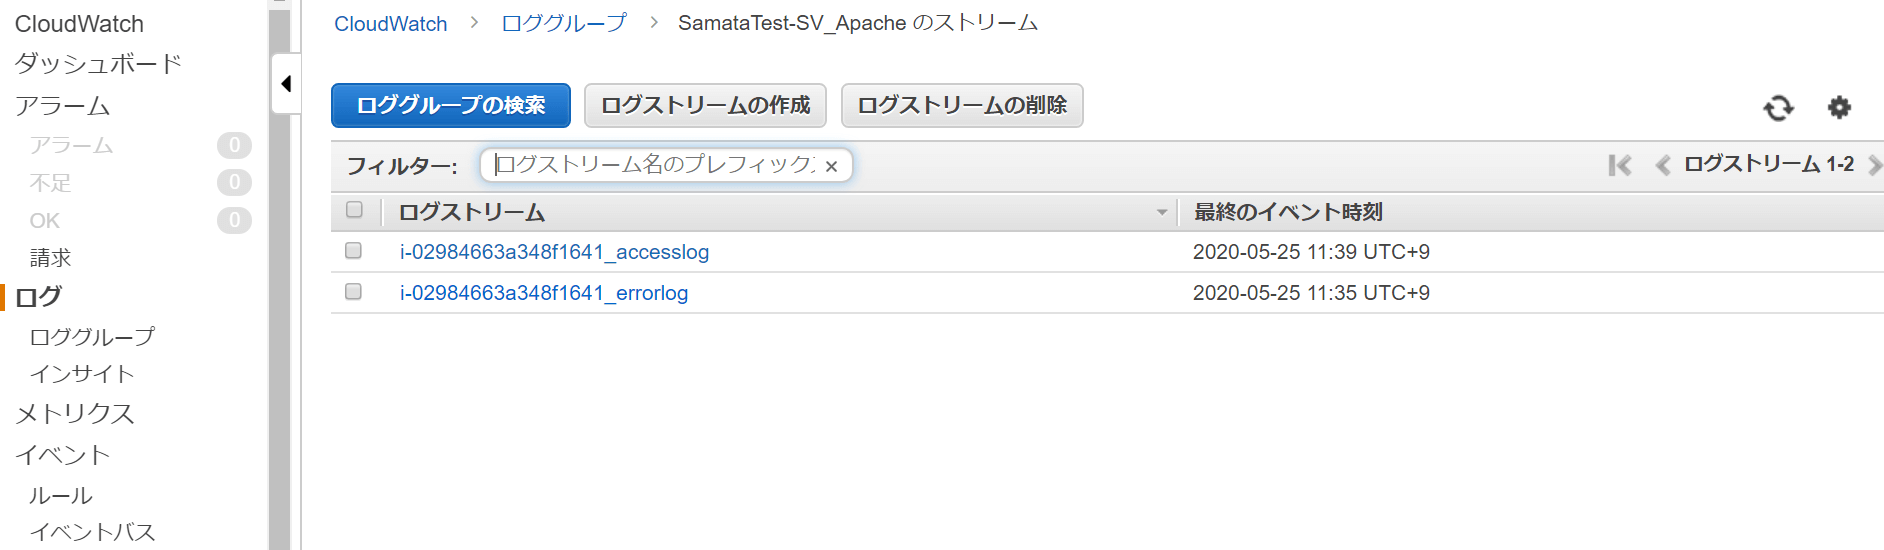Click the refresh log streams icon

(1778, 107)
